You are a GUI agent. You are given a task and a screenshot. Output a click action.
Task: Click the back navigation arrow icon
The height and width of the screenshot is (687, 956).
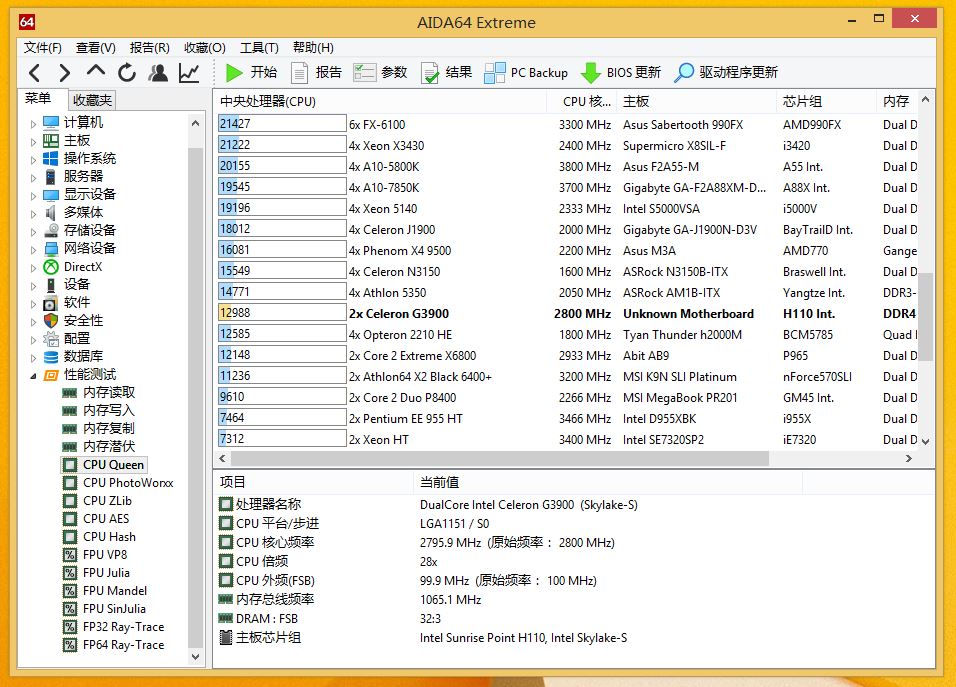coord(35,72)
